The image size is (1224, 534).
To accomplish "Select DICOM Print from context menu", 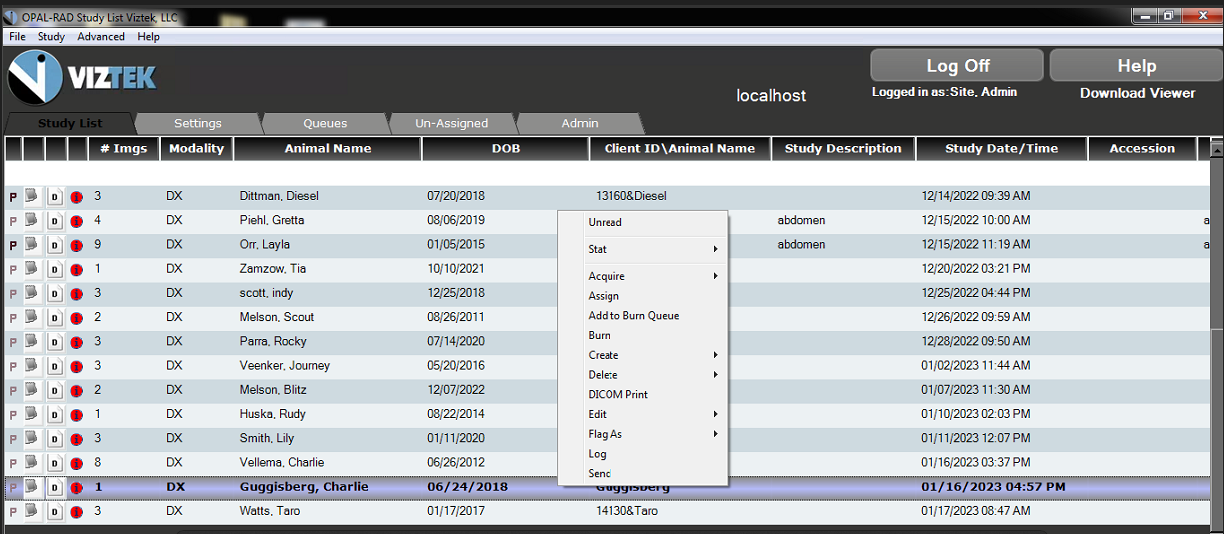I will pyautogui.click(x=618, y=395).
